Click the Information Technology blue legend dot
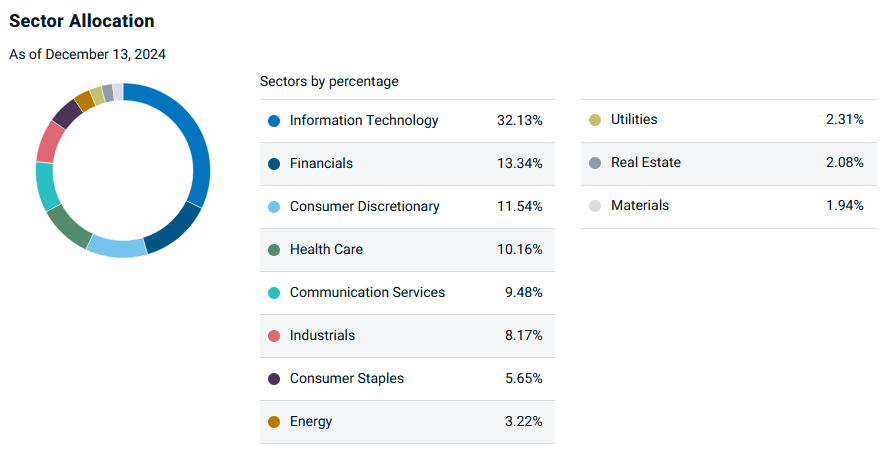Viewport: 889px width, 461px height. (x=274, y=121)
